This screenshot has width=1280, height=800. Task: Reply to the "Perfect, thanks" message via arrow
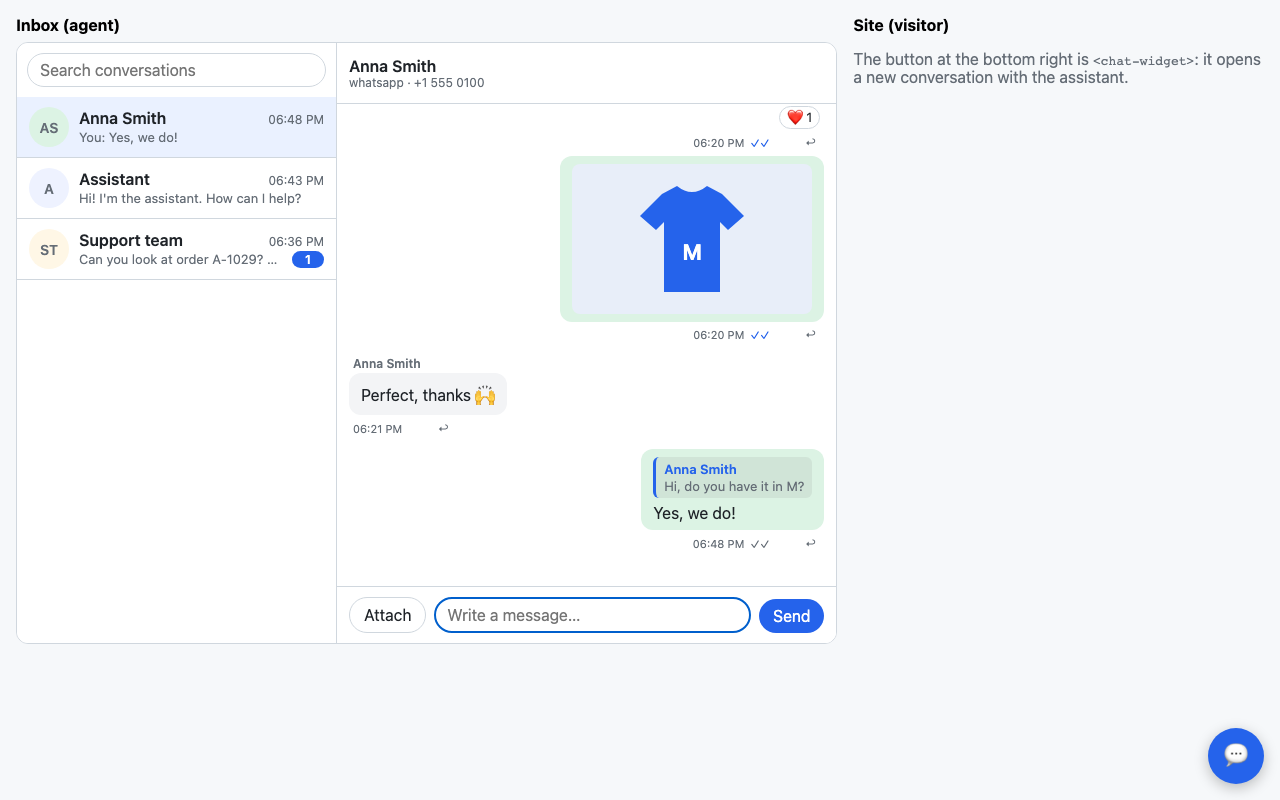[x=443, y=429]
